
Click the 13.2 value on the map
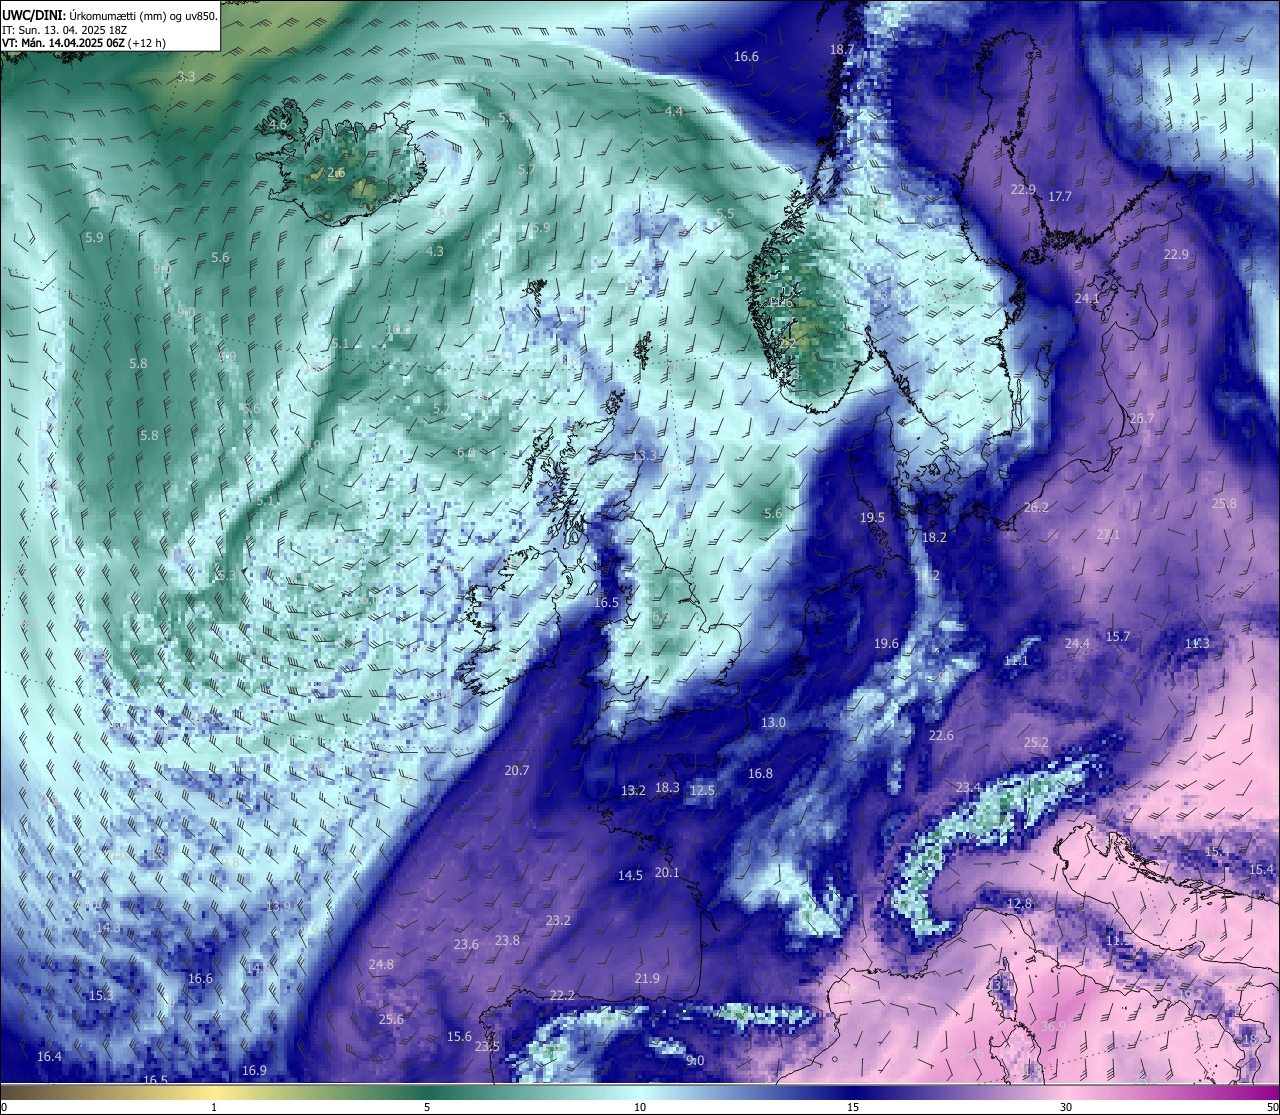tap(633, 790)
